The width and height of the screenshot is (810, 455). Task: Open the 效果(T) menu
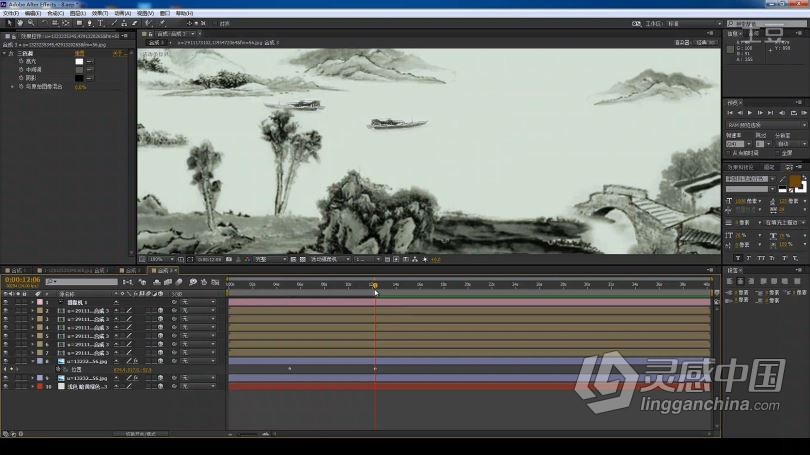[100, 13]
